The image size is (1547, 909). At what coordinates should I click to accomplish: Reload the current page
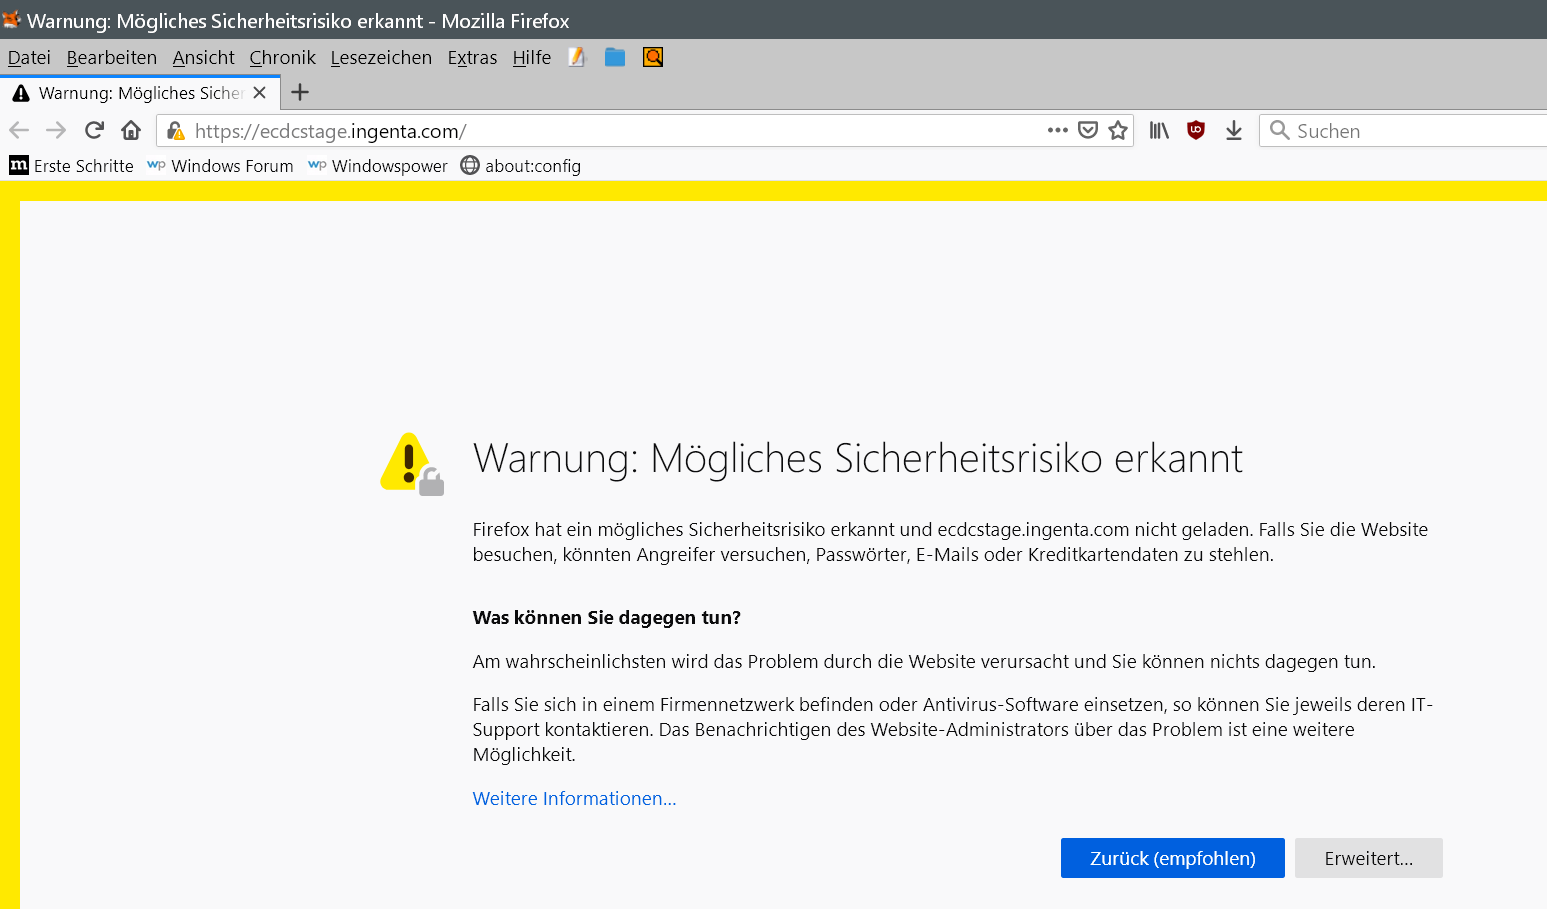tap(94, 130)
